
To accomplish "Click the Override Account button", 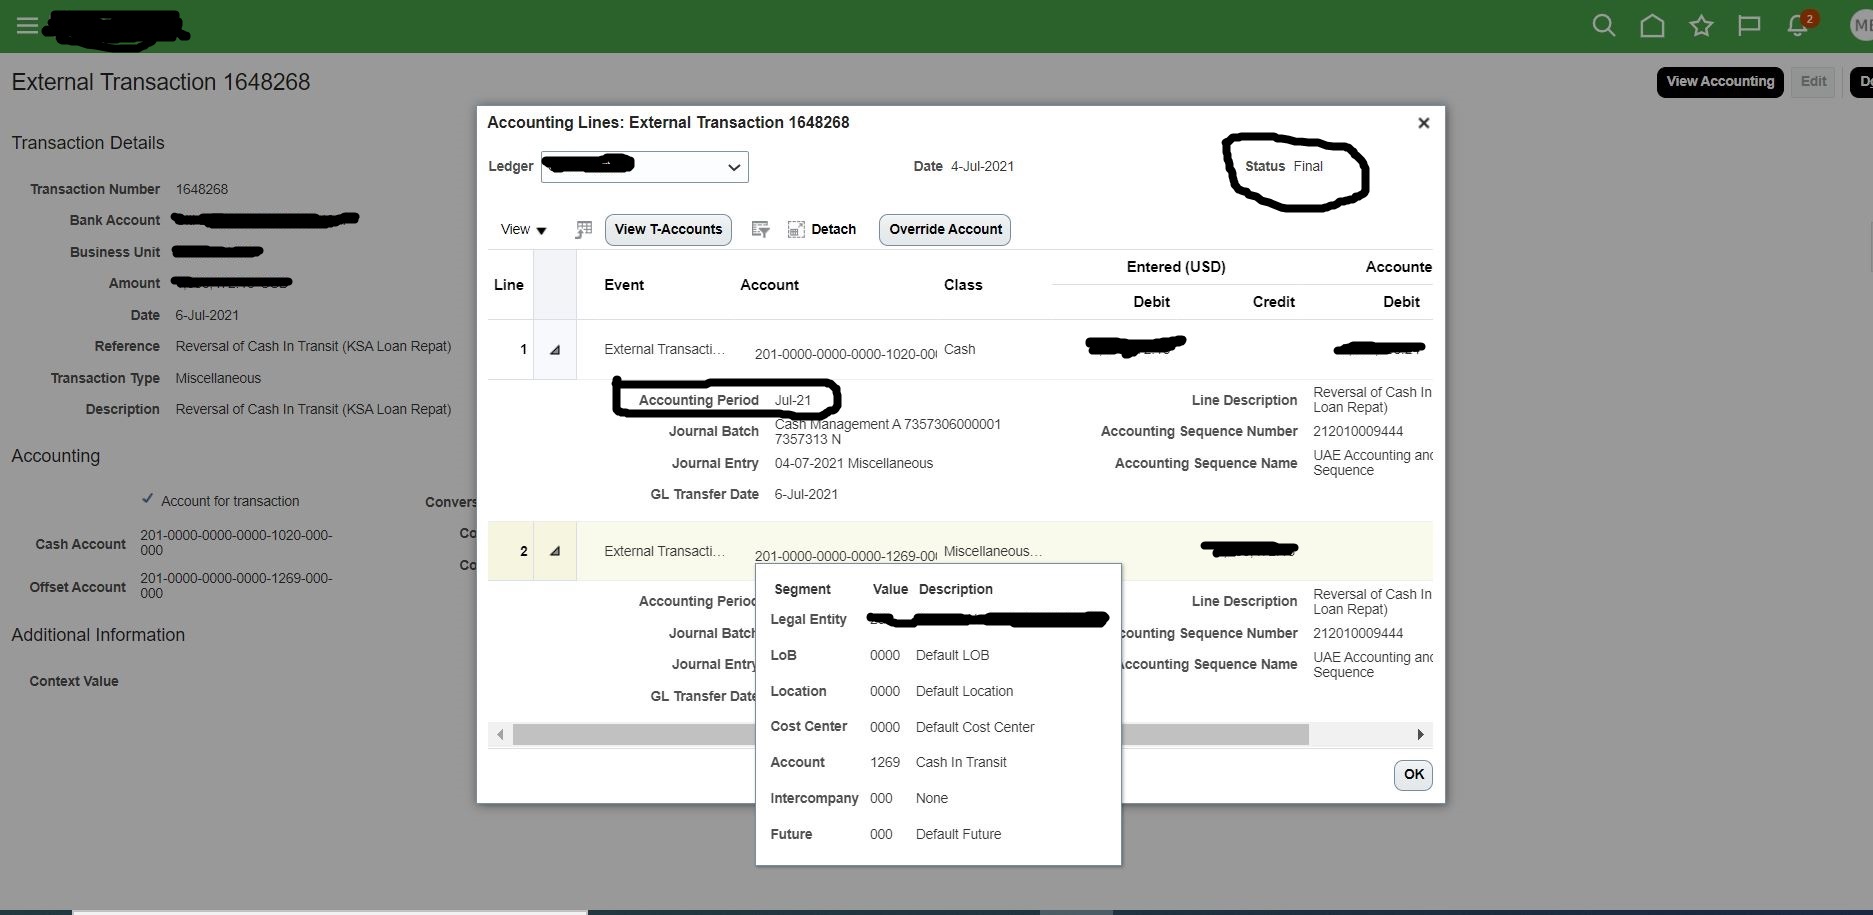I will coord(943,229).
